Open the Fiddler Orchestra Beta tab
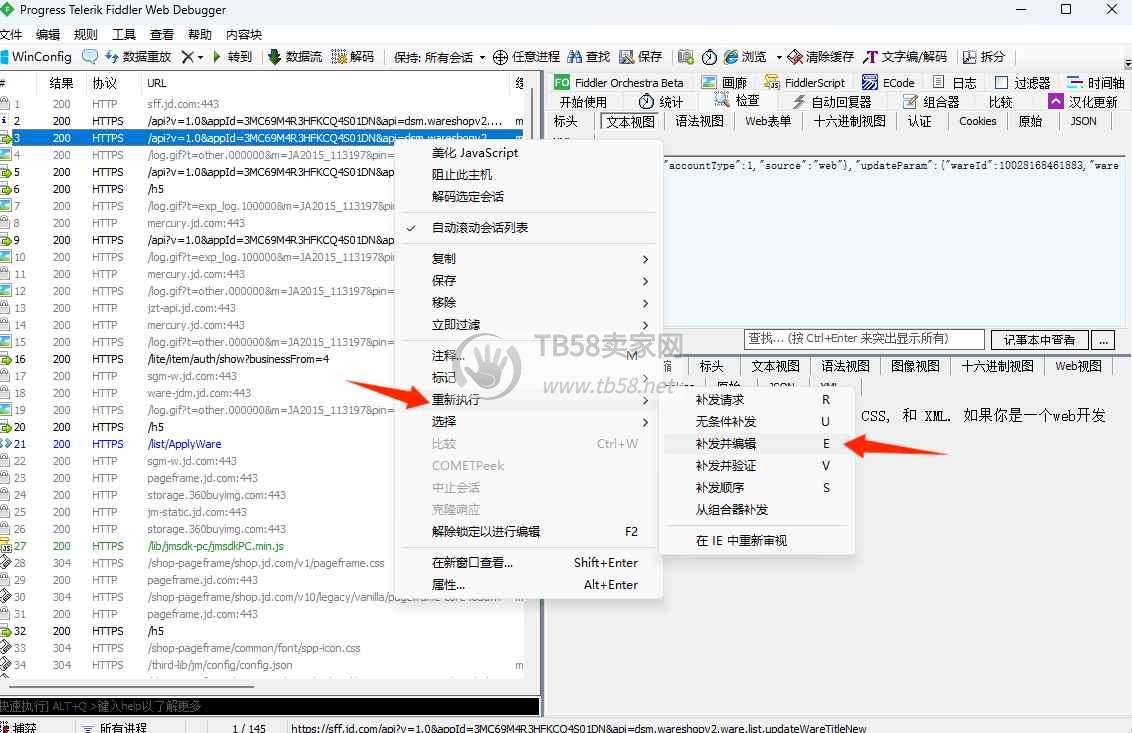 (619, 82)
